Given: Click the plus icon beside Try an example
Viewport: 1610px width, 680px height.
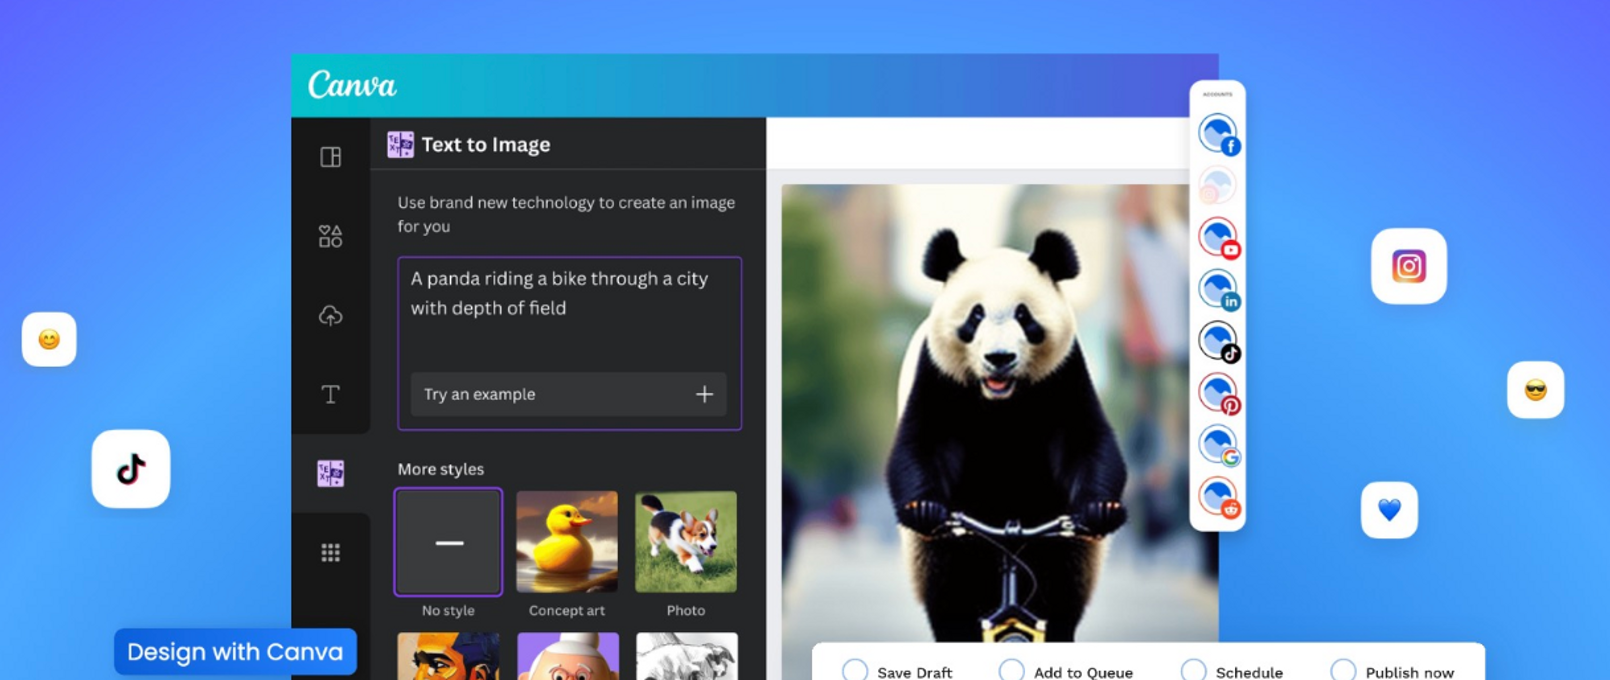Looking at the screenshot, I should click(705, 394).
